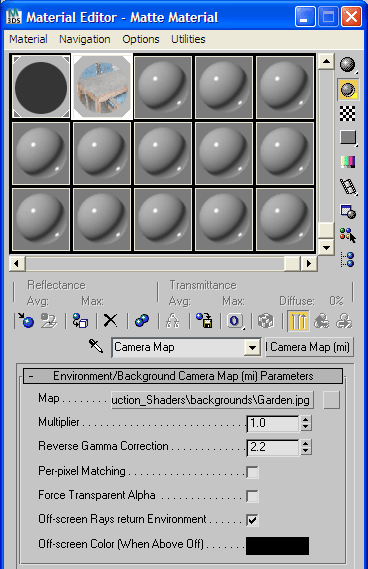368x569 pixels.
Task: Click the Garden.jpg map button
Action: click(x=212, y=400)
